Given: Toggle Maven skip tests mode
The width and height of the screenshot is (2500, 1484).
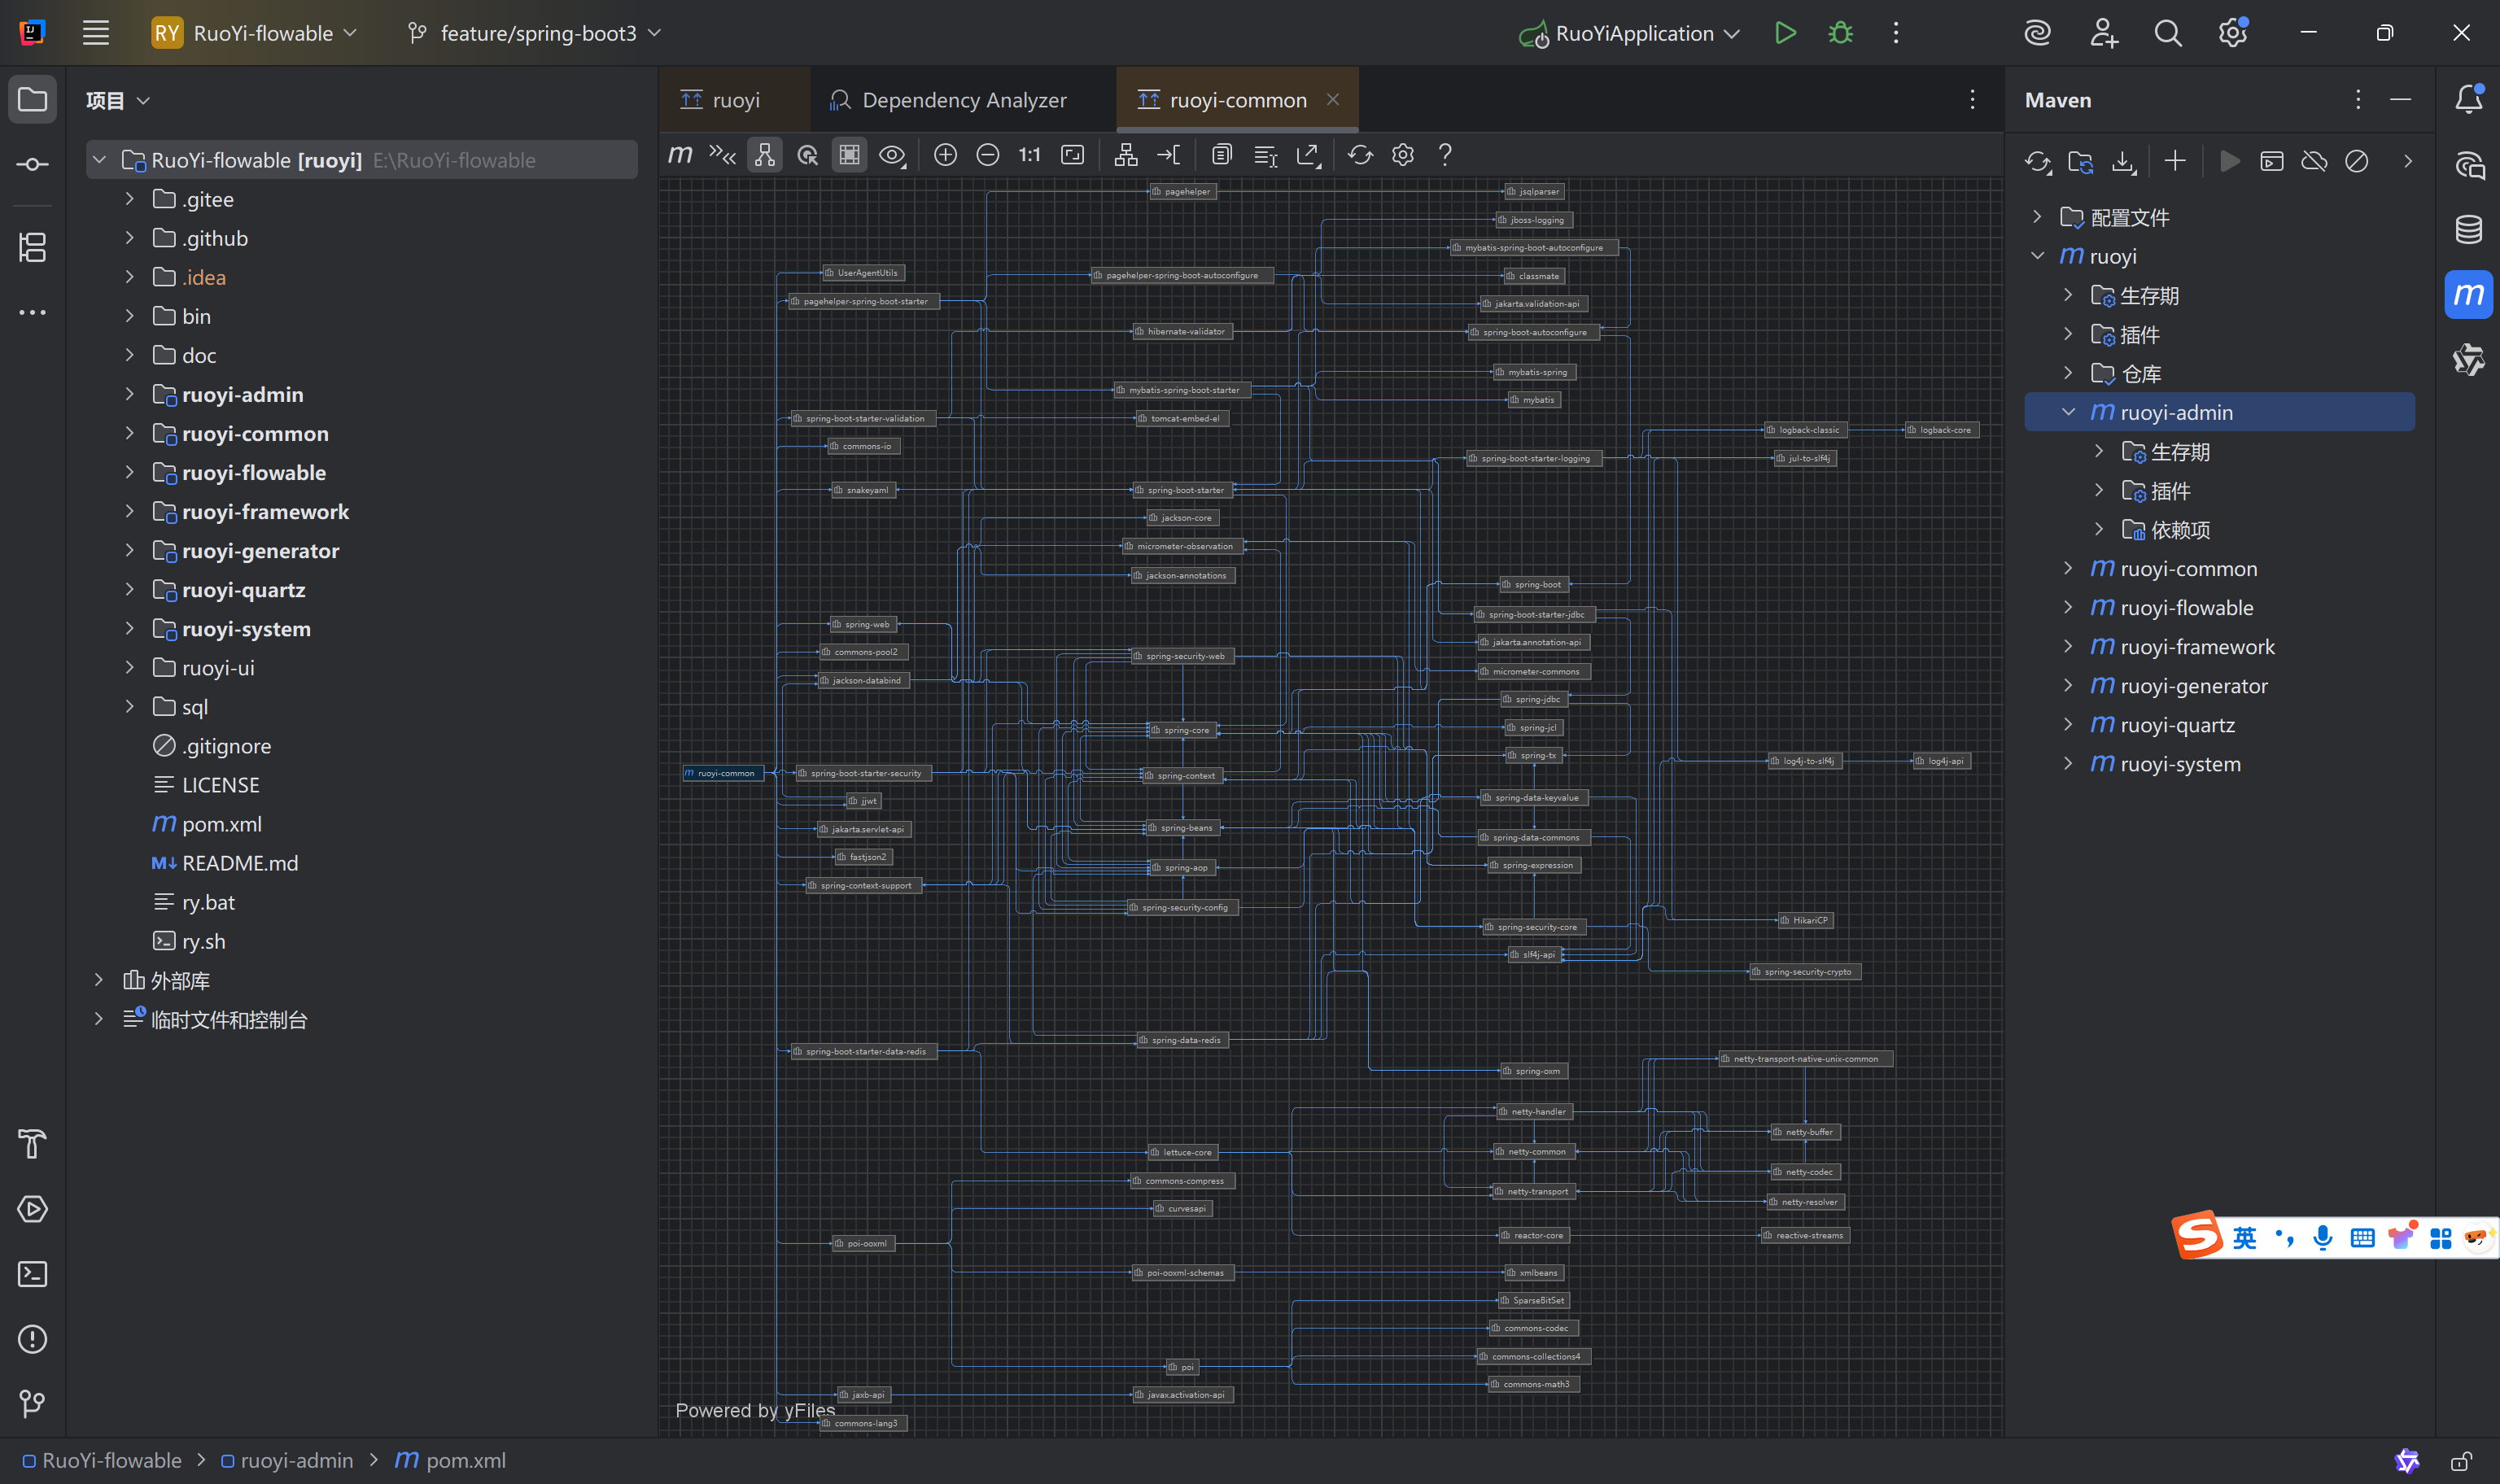Looking at the screenshot, I should pos(2357,161).
